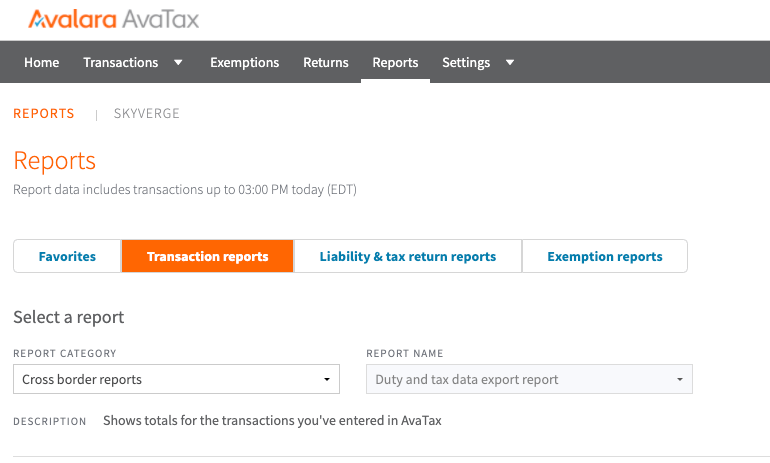Open the Report Category dropdown
This screenshot has width=770, height=463.
pyautogui.click(x=176, y=380)
